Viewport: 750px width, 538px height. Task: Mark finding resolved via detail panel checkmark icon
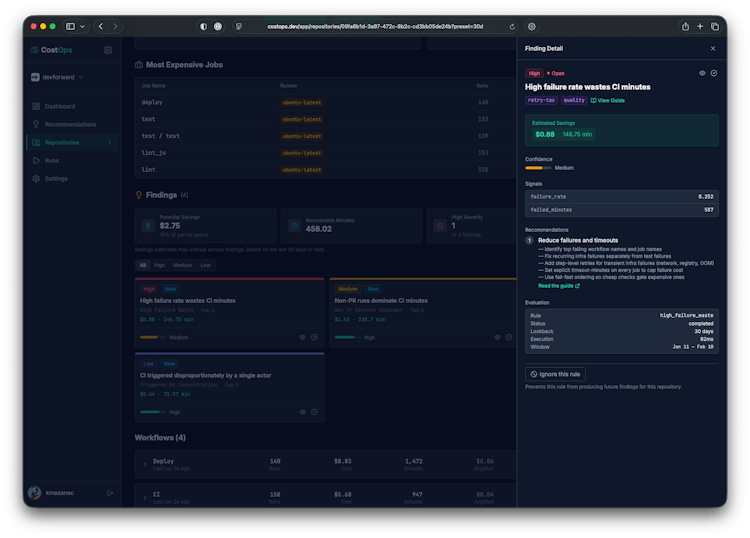click(714, 73)
